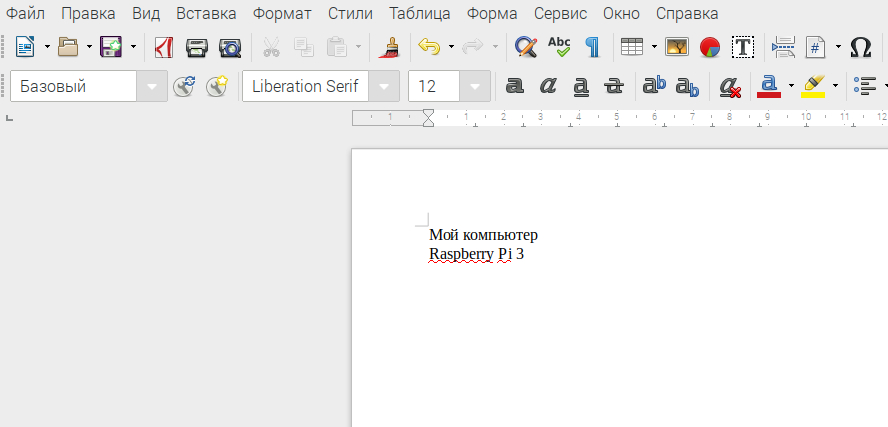Image resolution: width=888 pixels, height=427 pixels.
Task: Update the selected paragraph style
Action: click(x=184, y=86)
